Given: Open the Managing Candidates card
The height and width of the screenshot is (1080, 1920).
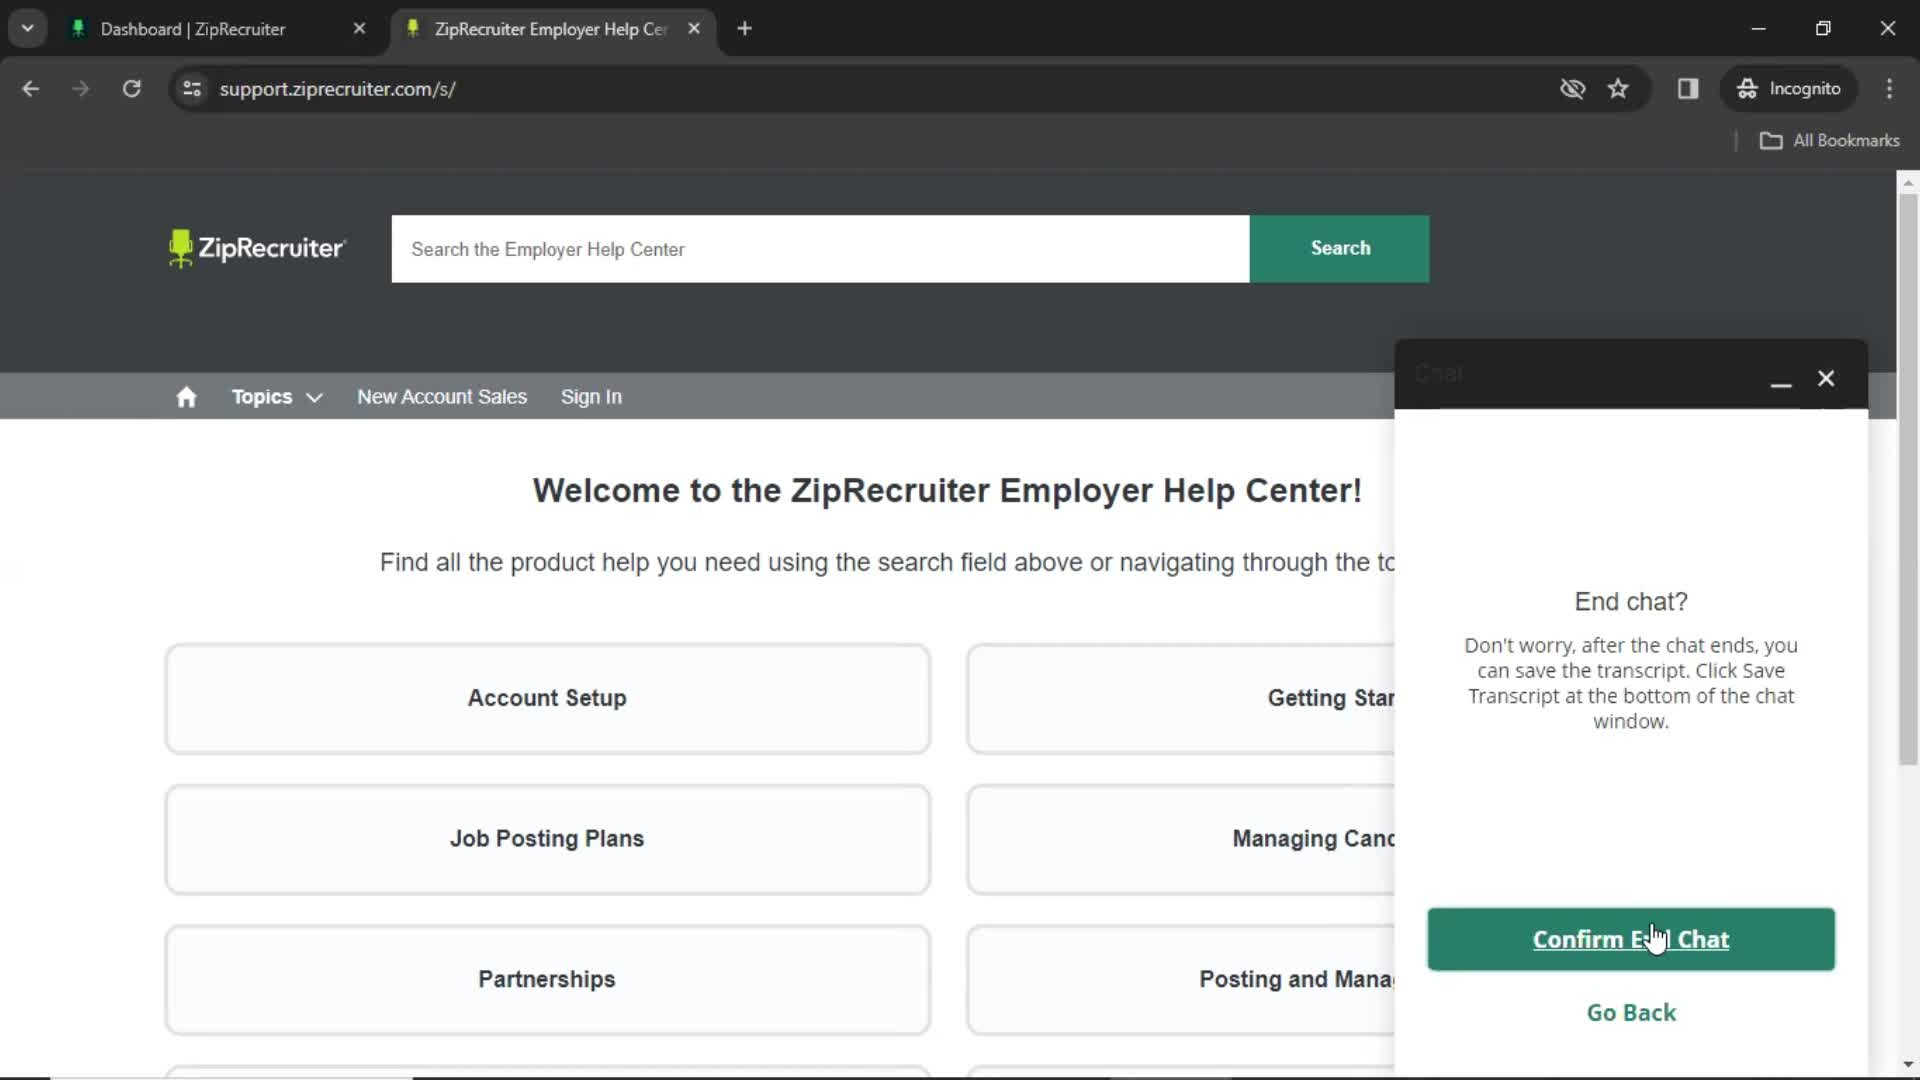Looking at the screenshot, I should click(1181, 840).
